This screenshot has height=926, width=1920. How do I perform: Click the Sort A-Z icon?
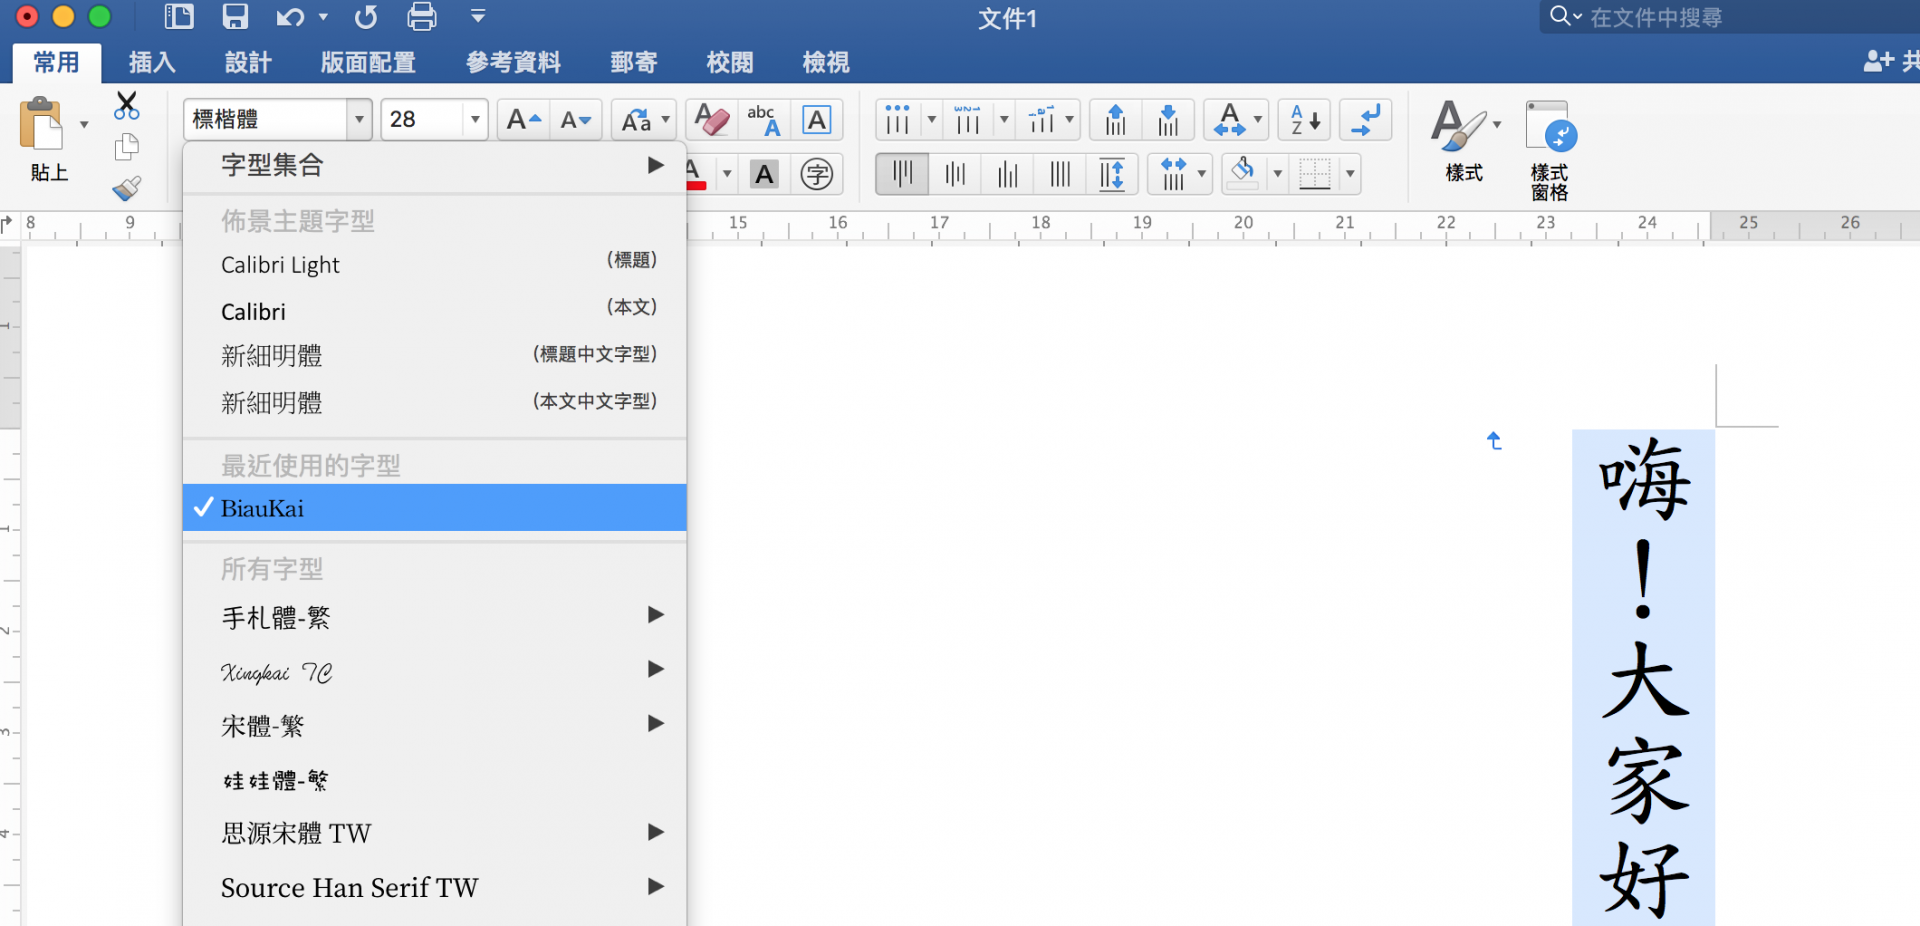pyautogui.click(x=1305, y=120)
